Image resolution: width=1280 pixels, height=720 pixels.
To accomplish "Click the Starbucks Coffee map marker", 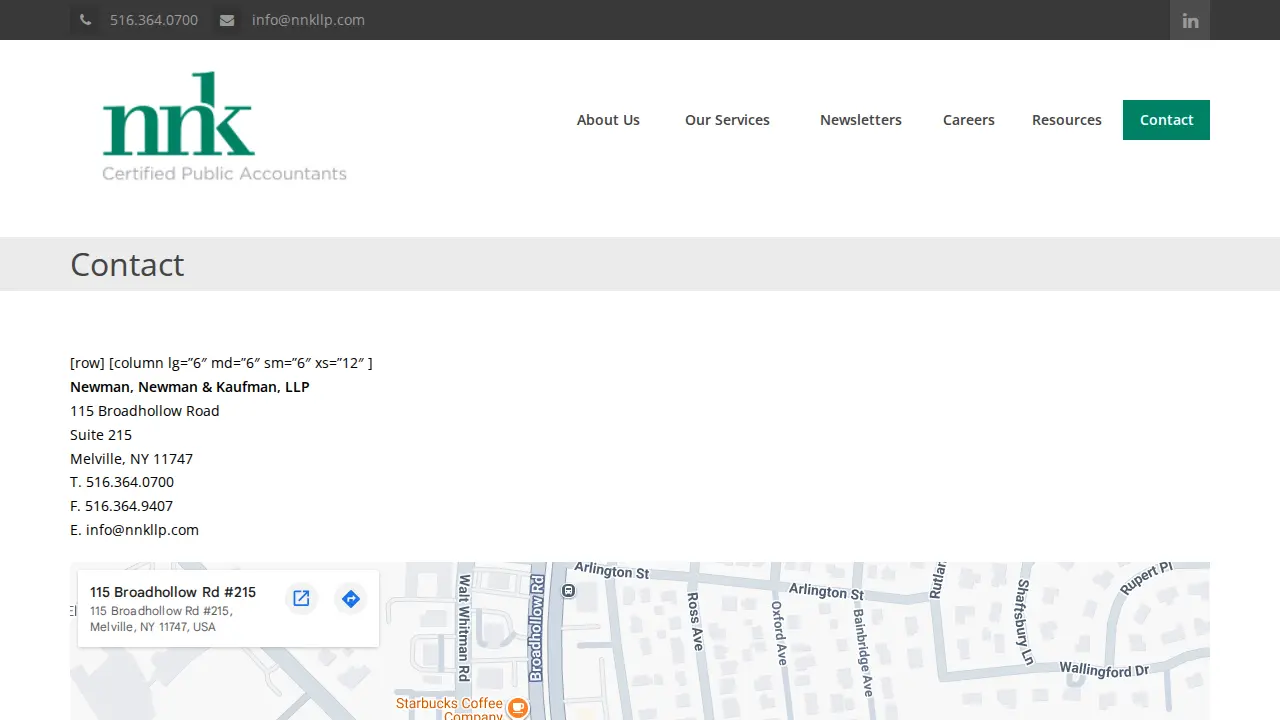I will coord(518,708).
